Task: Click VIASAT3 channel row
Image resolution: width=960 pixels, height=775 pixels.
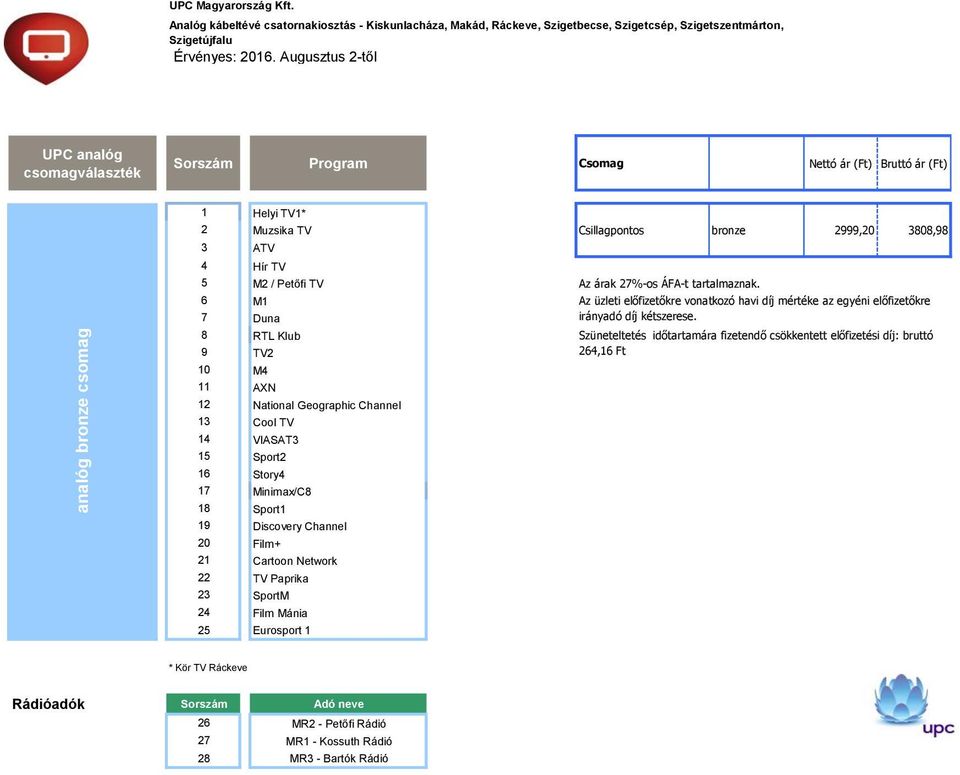Action: (x=276, y=440)
